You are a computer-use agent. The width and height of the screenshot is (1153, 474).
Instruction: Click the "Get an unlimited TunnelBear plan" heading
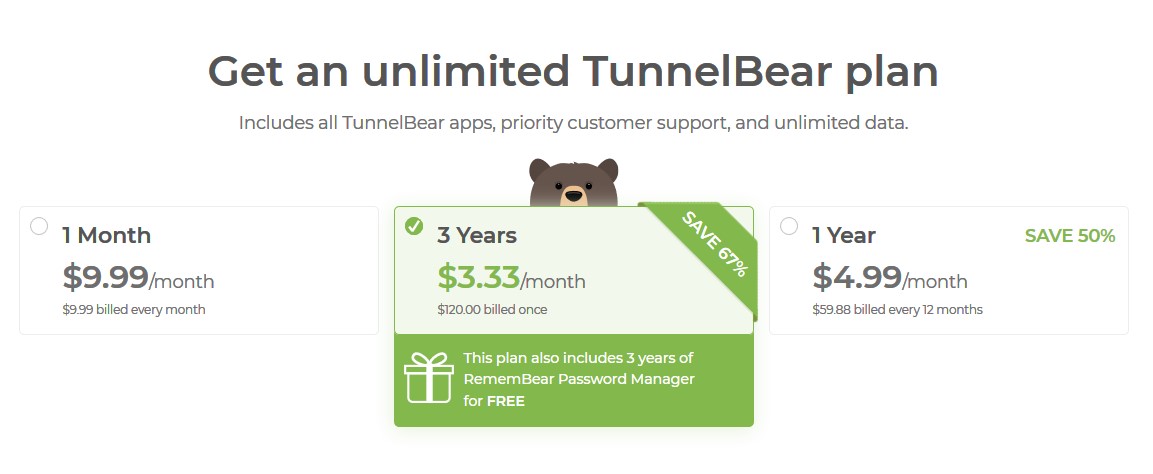[574, 72]
